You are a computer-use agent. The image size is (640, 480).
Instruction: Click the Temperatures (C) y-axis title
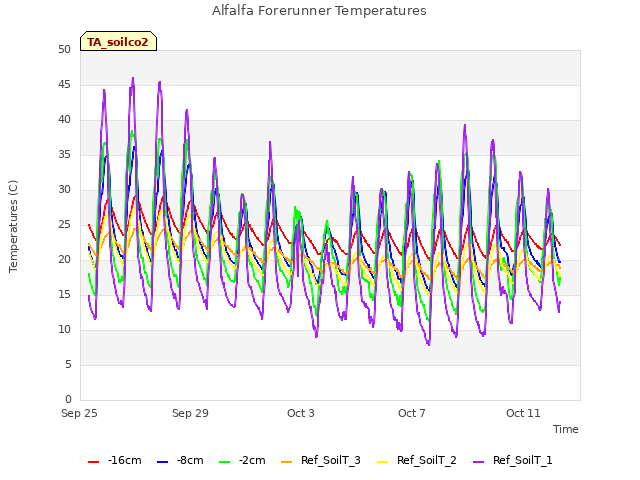pyautogui.click(x=13, y=226)
